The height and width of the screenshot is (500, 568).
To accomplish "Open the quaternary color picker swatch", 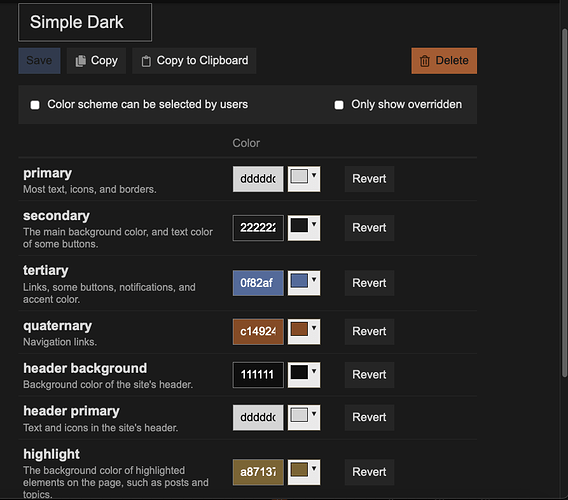I will click(x=304, y=332).
